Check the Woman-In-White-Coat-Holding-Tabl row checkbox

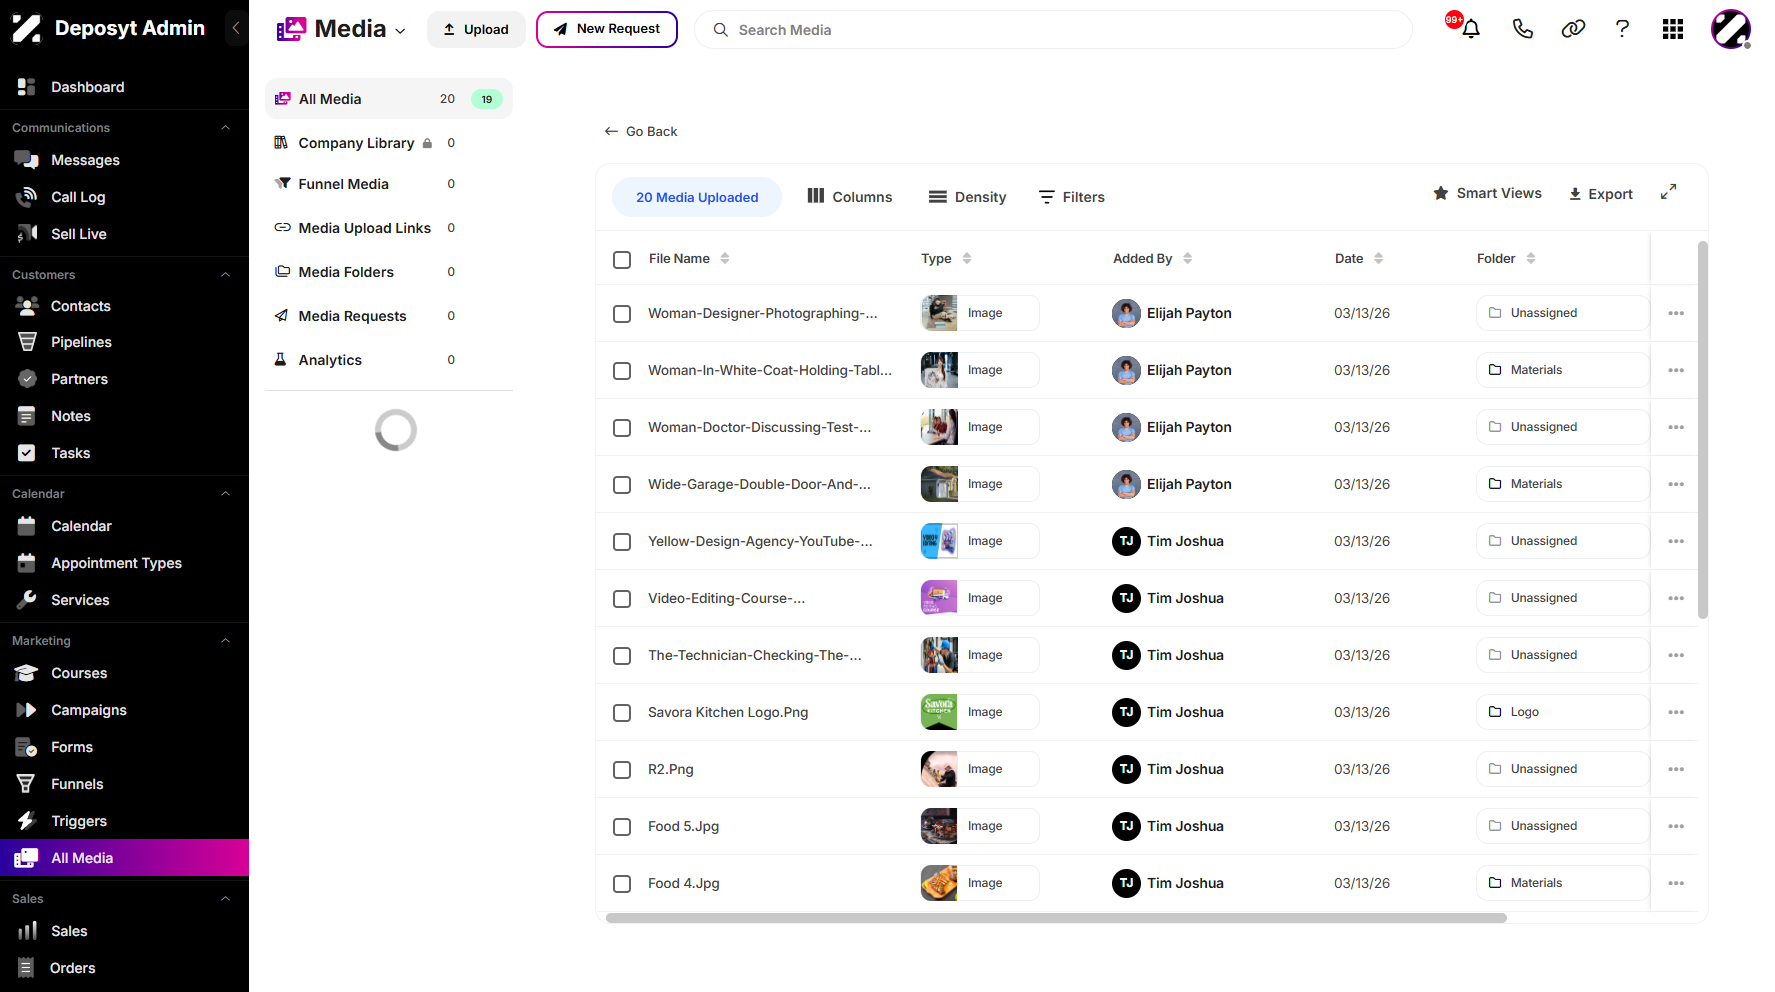click(x=622, y=371)
